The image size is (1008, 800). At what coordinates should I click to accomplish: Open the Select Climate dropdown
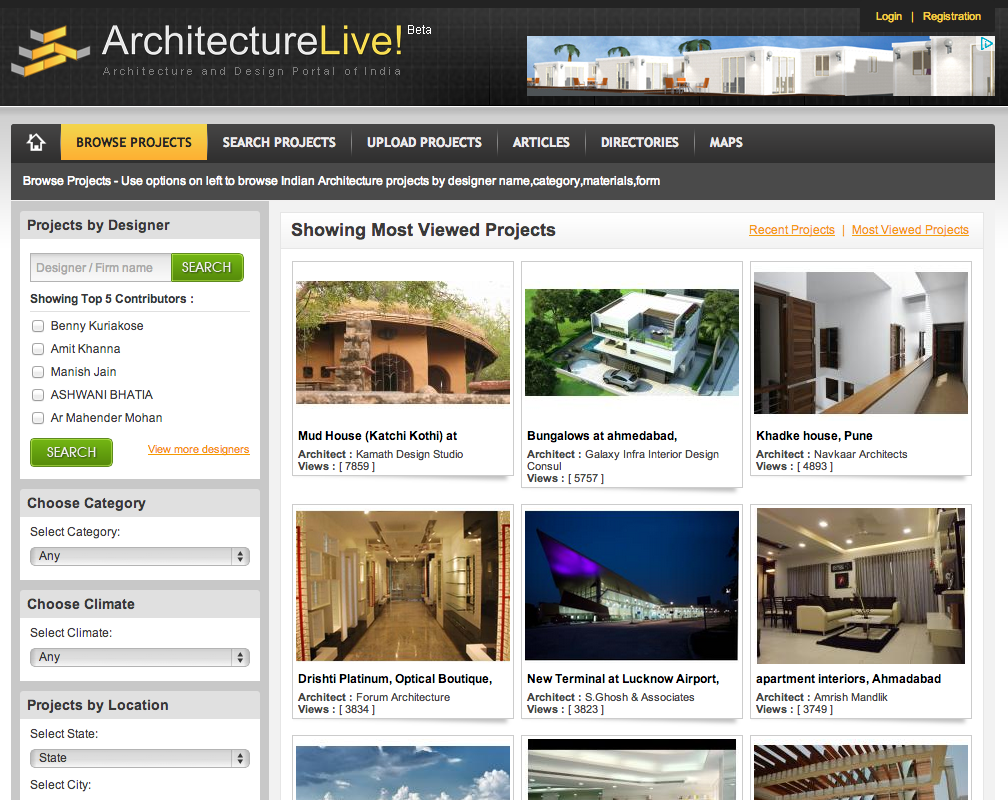pyautogui.click(x=140, y=657)
